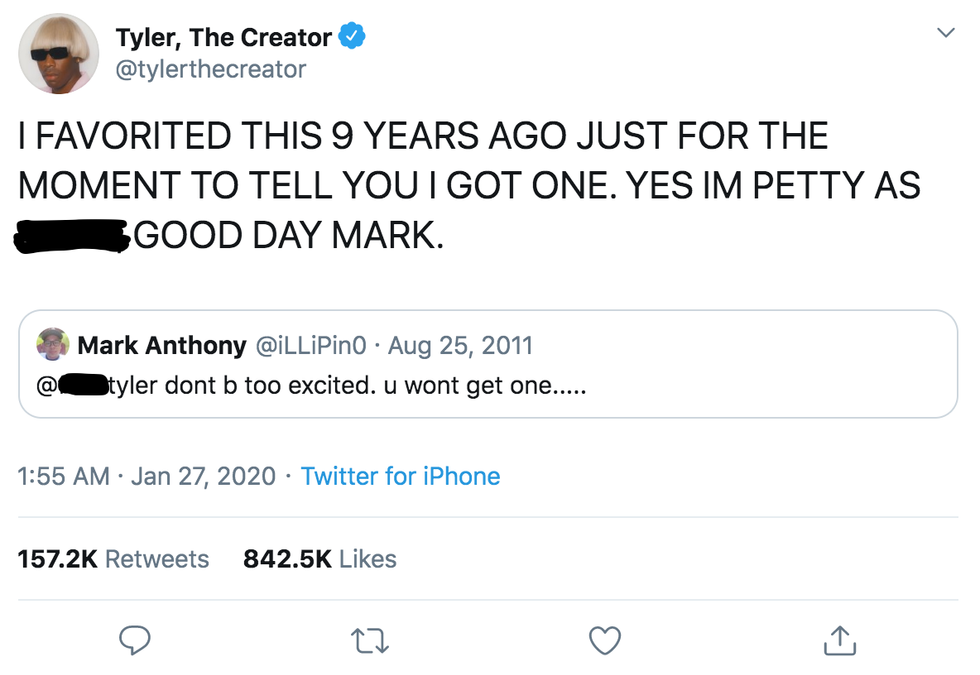The width and height of the screenshot is (980, 675).
Task: Click the 1:55 AM Jan 27, 2020 timestamp
Action: pos(146,476)
